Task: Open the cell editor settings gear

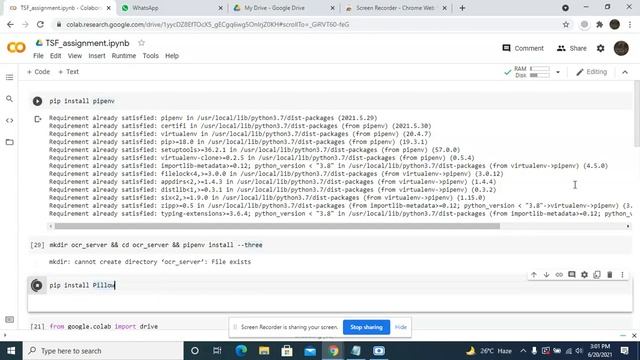Action: point(584,275)
